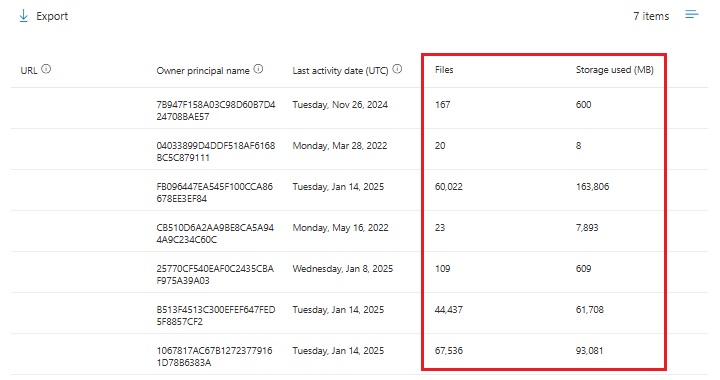Sort by URL column header

coord(28,71)
